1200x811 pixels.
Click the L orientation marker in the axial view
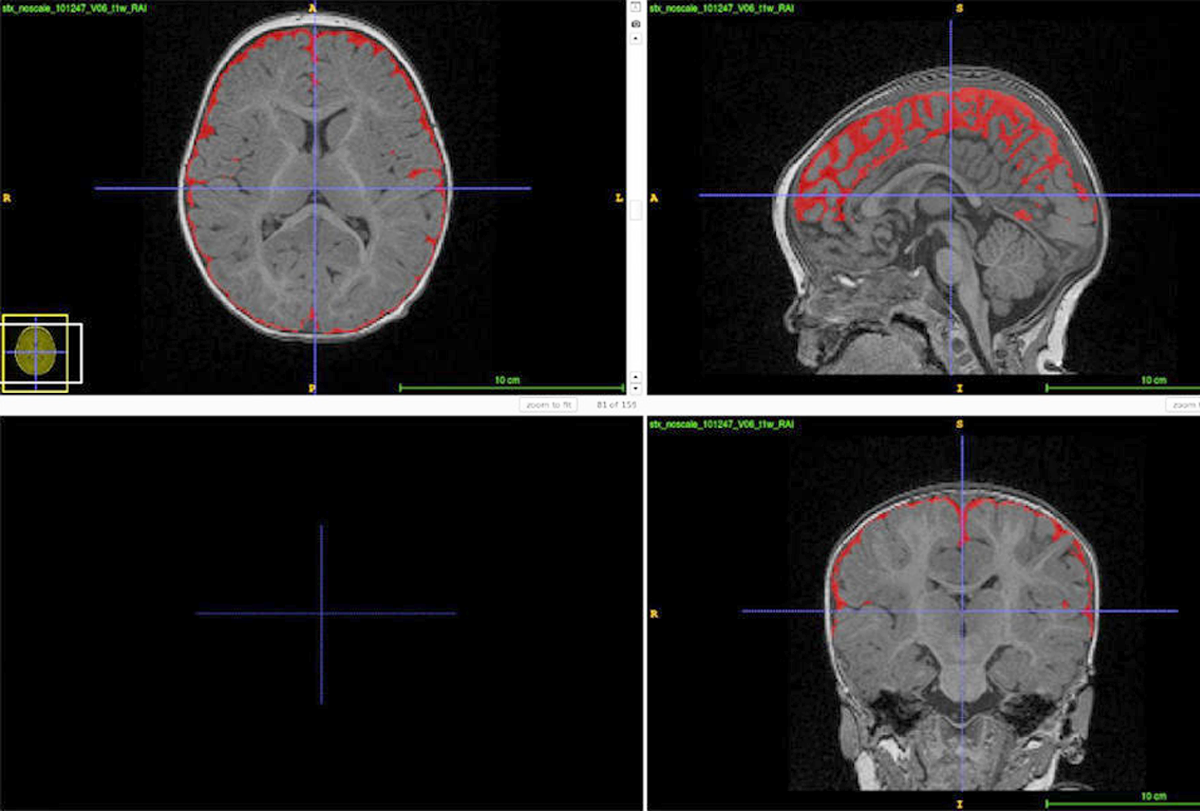619,198
